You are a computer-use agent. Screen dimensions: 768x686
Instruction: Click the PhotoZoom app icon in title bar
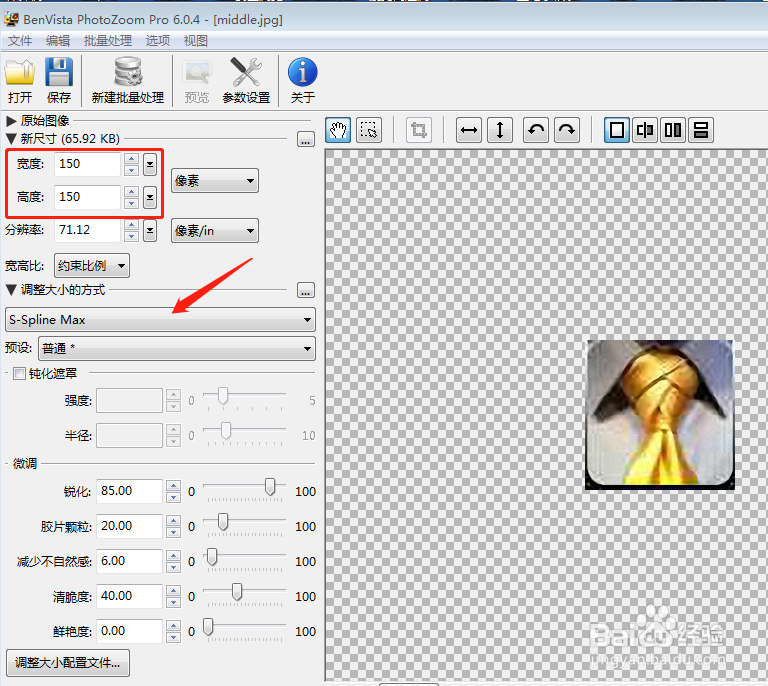pyautogui.click(x=11, y=20)
